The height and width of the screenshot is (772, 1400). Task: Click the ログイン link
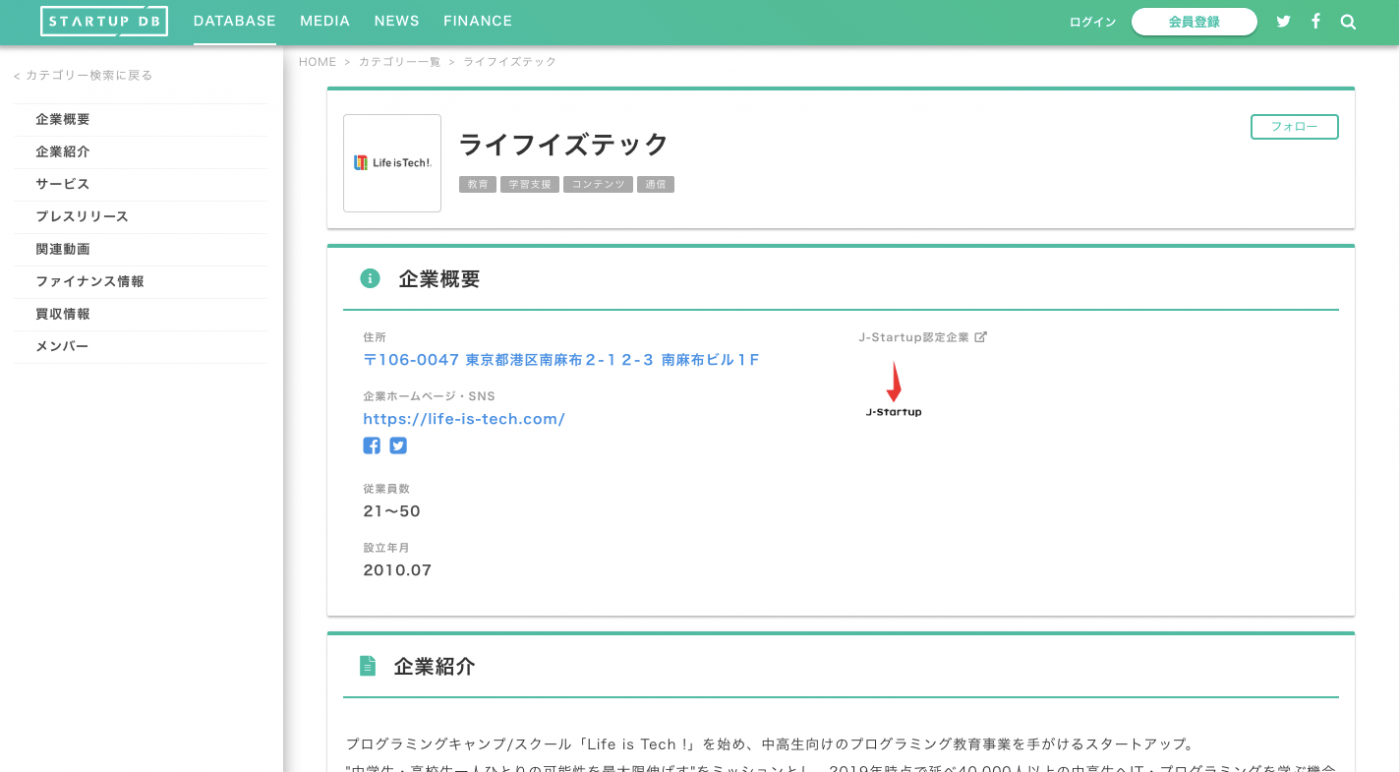click(1092, 22)
